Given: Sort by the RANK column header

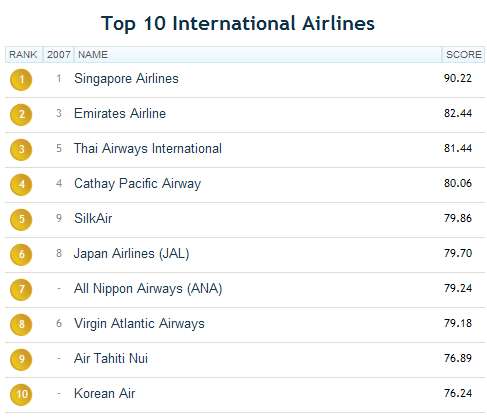Looking at the screenshot, I should click(24, 55).
